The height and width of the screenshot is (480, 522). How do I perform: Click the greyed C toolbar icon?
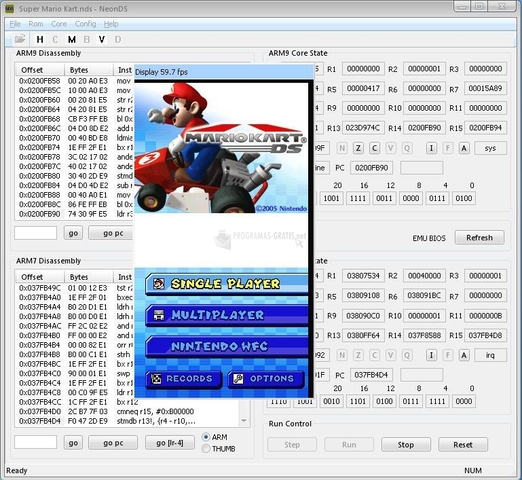[x=55, y=40]
